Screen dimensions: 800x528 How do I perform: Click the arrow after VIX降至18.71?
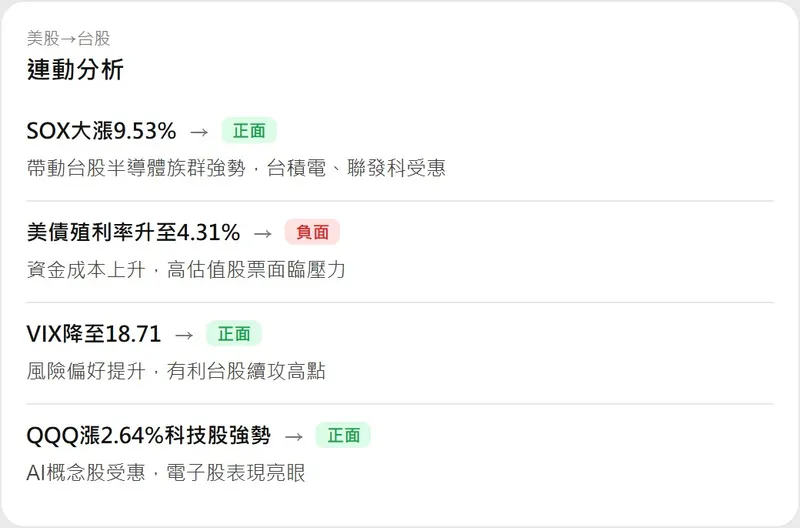pyautogui.click(x=183, y=335)
